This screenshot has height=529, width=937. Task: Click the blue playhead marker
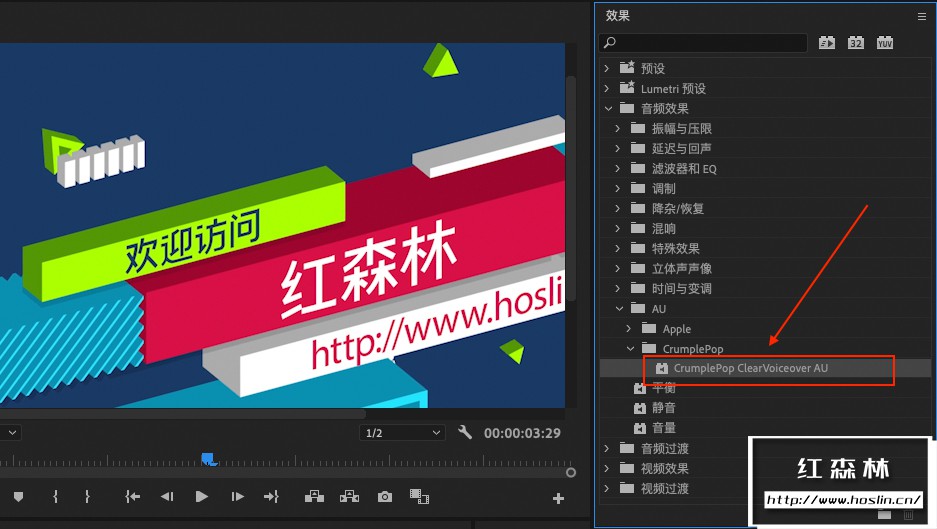coord(208,459)
